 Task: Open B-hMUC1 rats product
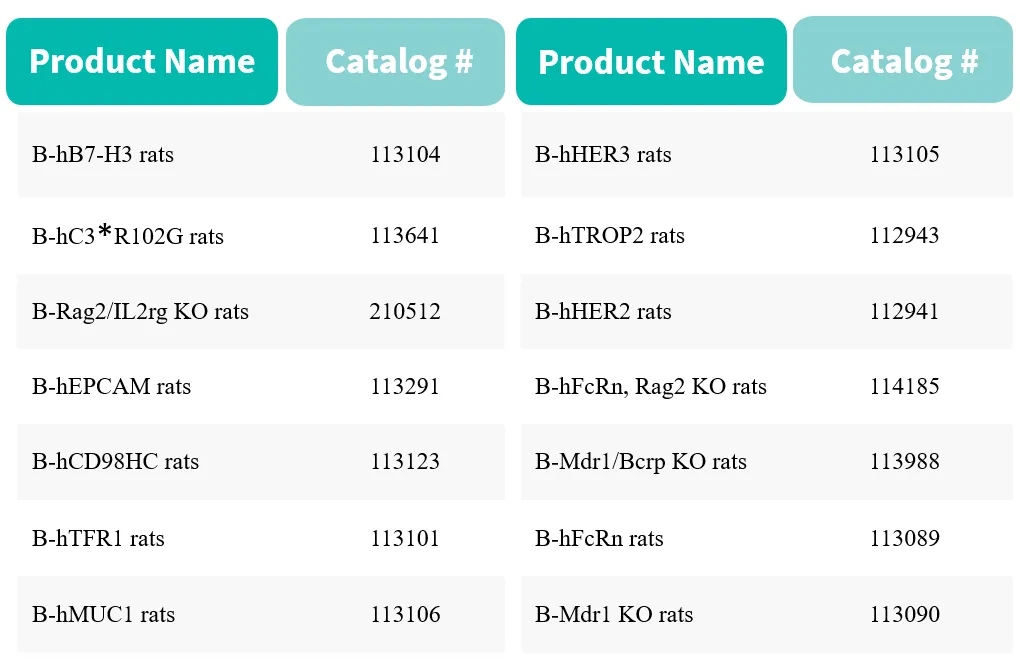(x=103, y=614)
